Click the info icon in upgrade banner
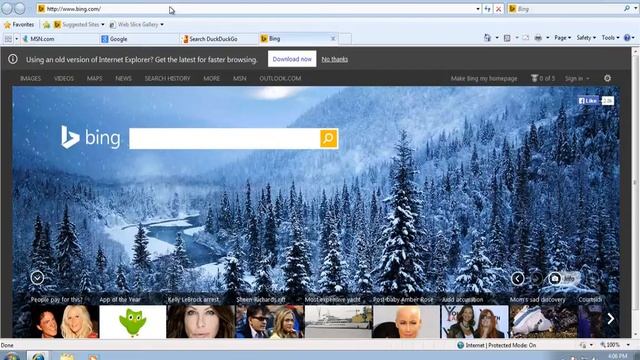The width and height of the screenshot is (640, 360). click(x=13, y=59)
